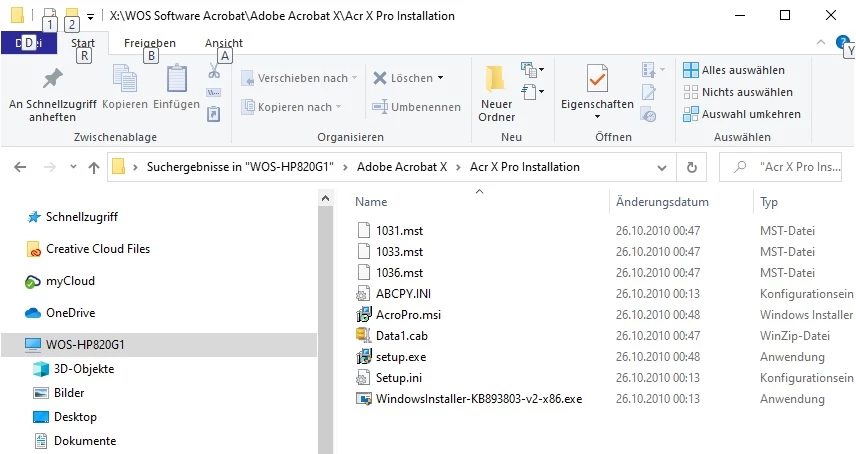
Task: Click the setup.exe application icon
Action: (x=364, y=356)
